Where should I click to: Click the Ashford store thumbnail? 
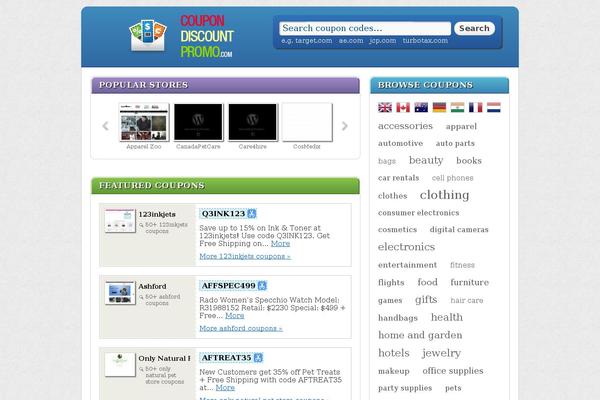(120, 293)
